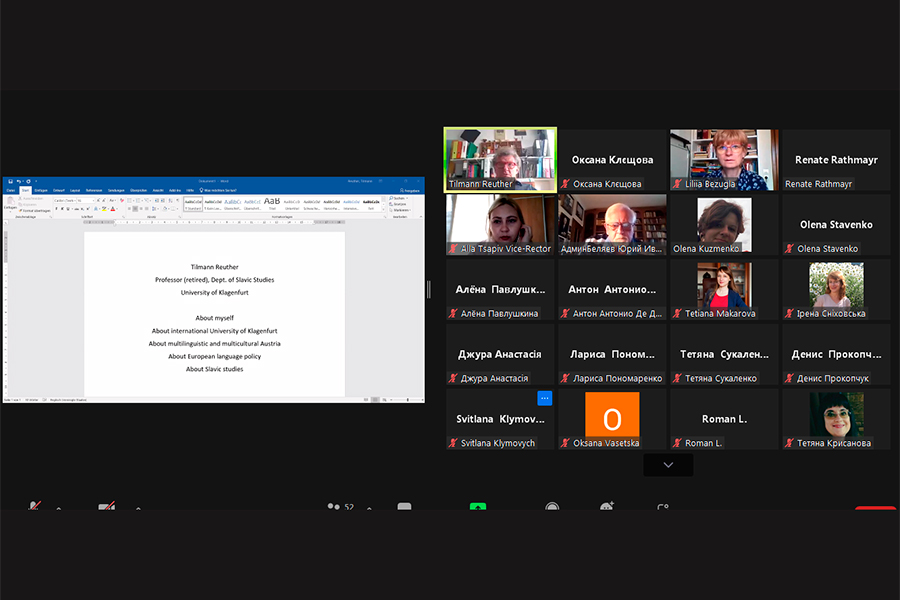
Task: Apply the Standard style in gallery
Action: coord(193,204)
